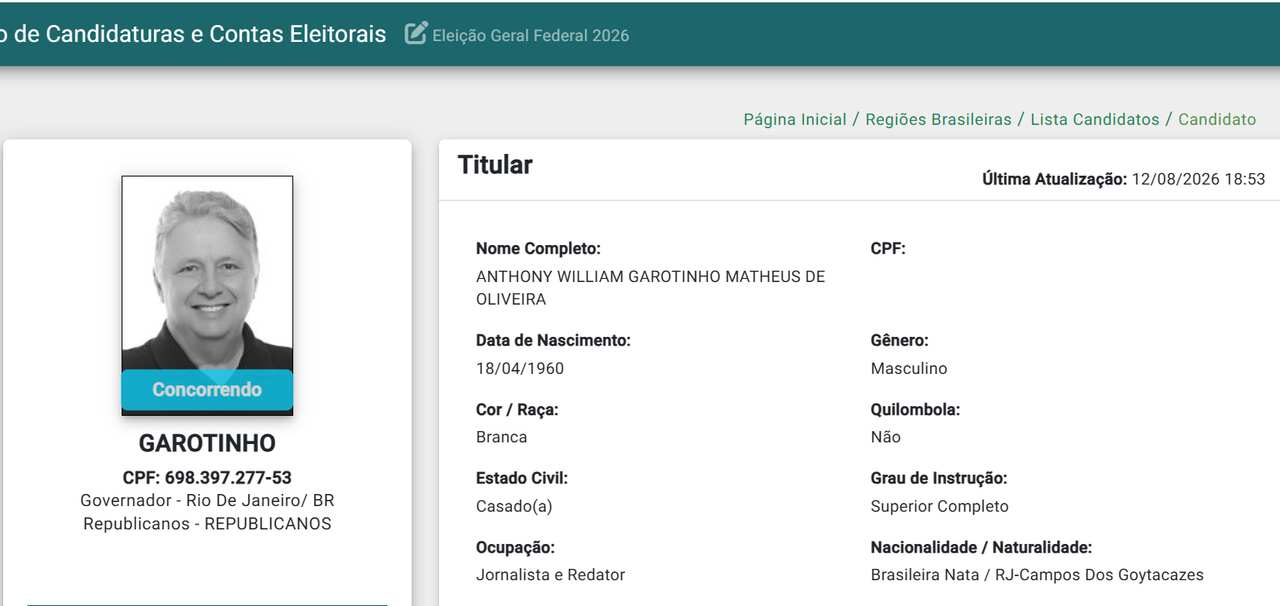This screenshot has width=1280, height=606.
Task: Click the Superior Completo education value
Action: click(940, 506)
